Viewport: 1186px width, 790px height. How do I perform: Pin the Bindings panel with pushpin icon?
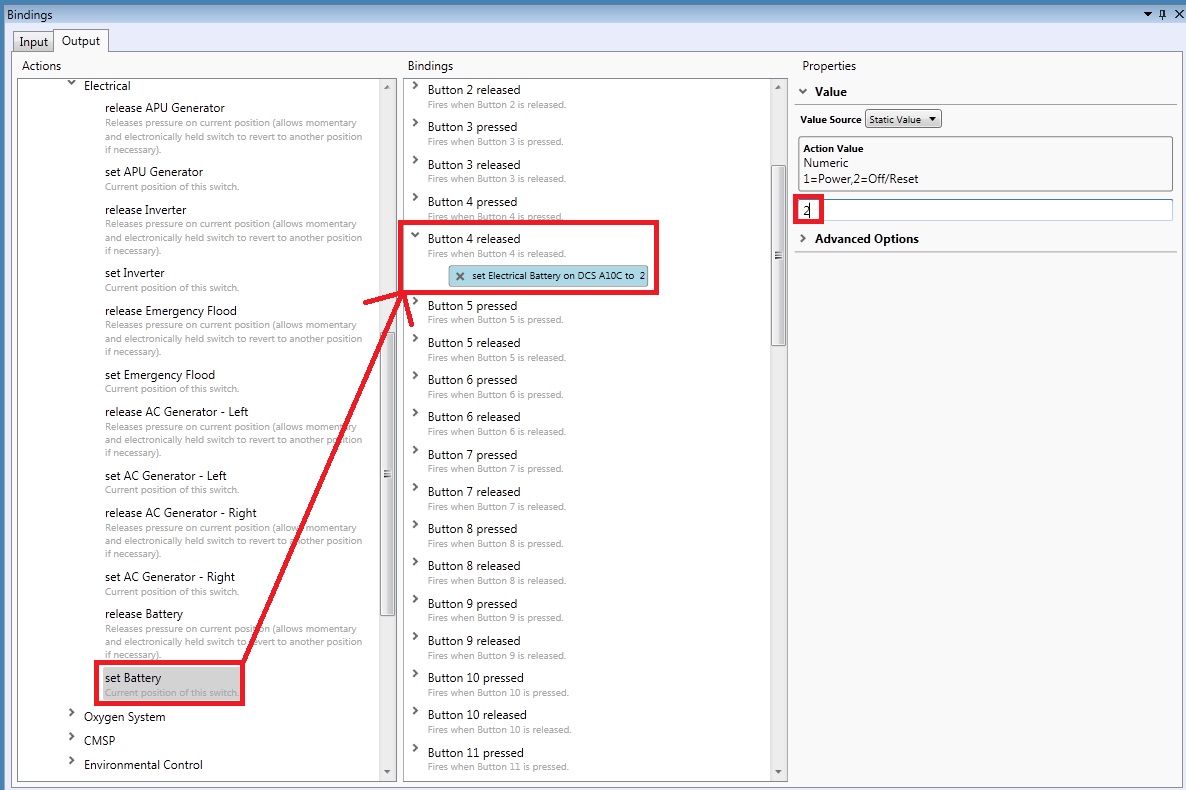point(1163,14)
